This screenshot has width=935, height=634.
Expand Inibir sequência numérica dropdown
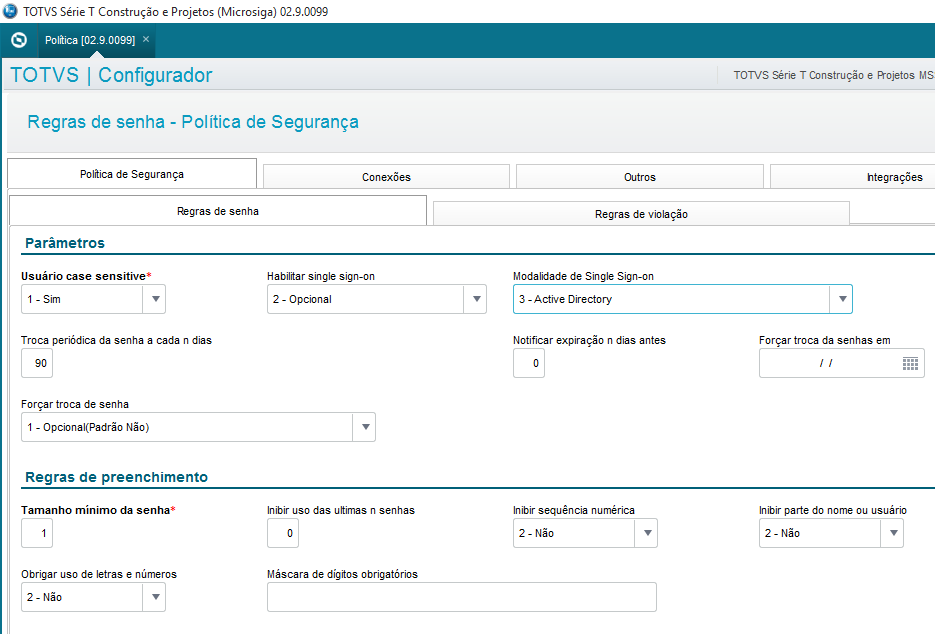point(647,533)
